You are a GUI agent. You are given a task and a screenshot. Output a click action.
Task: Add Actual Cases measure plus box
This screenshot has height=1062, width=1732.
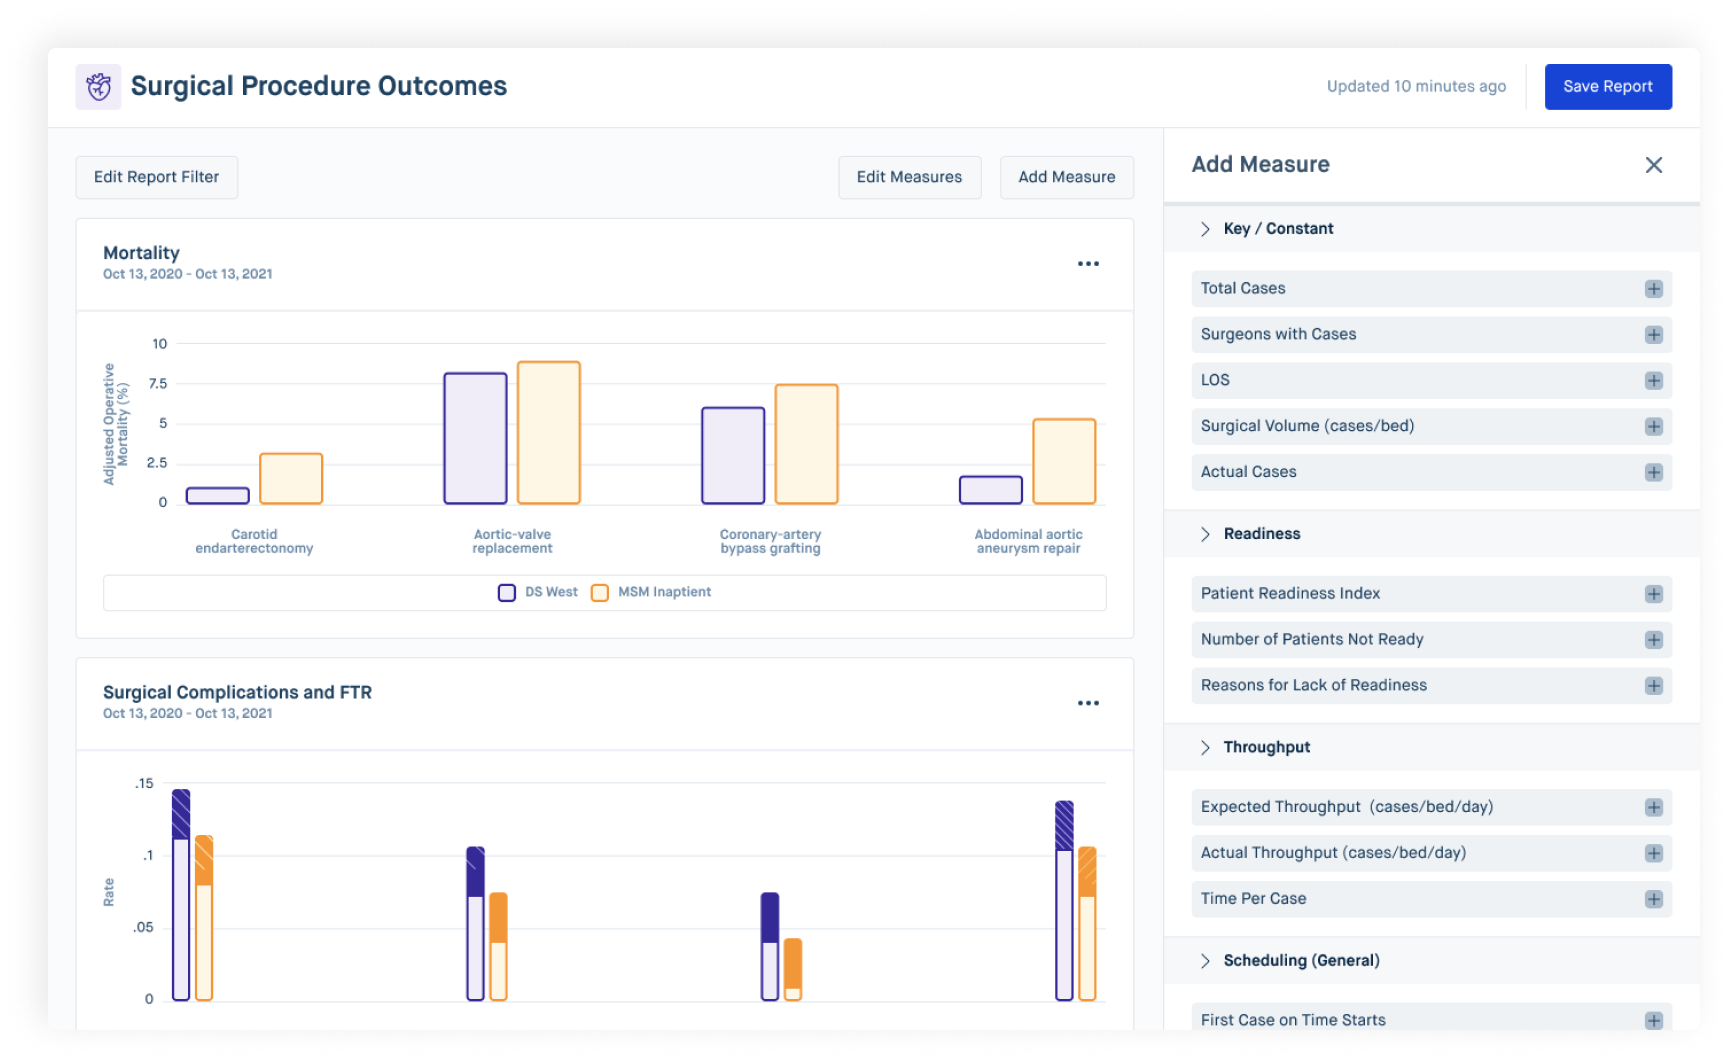[x=1653, y=473]
